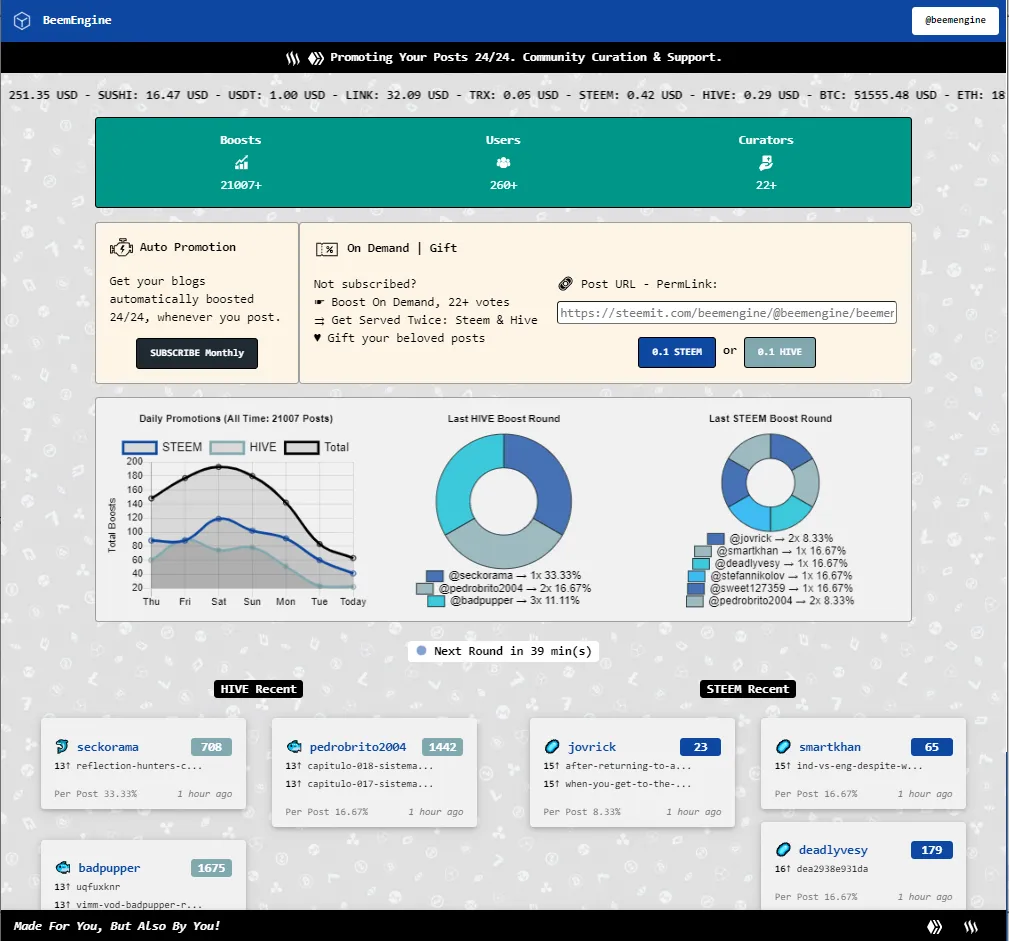
Task: Click the Steem icon in the promo banner
Action: click(x=293, y=59)
